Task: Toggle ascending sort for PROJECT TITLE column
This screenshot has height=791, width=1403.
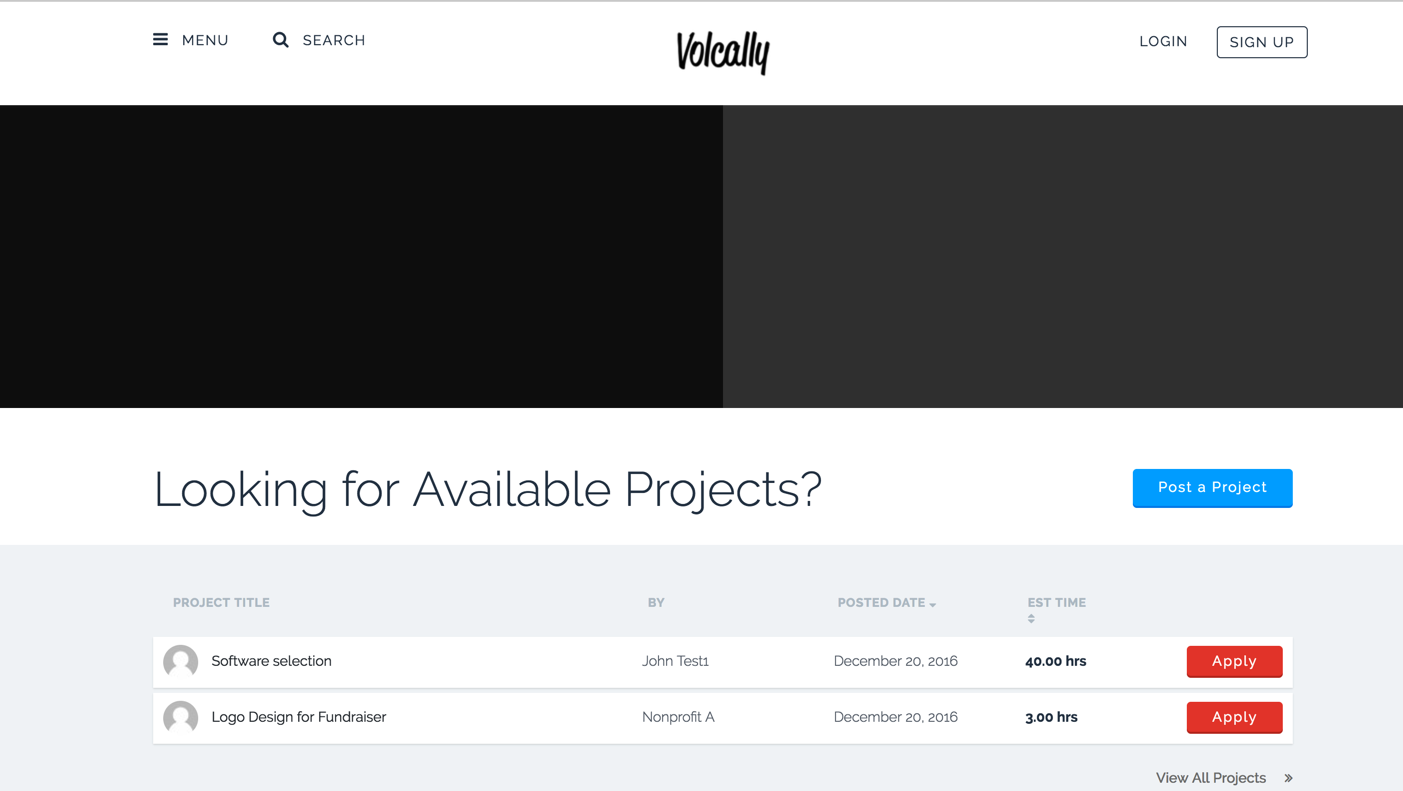Action: (x=221, y=602)
